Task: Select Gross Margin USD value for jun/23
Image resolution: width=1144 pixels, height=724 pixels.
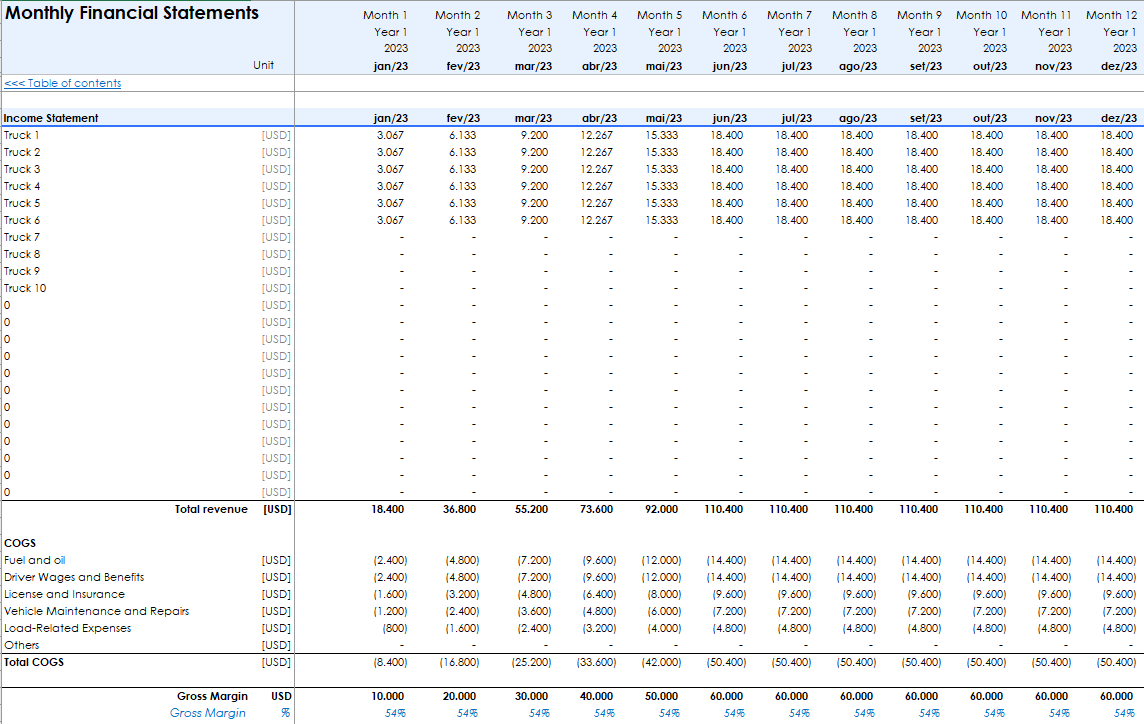Action: click(727, 696)
